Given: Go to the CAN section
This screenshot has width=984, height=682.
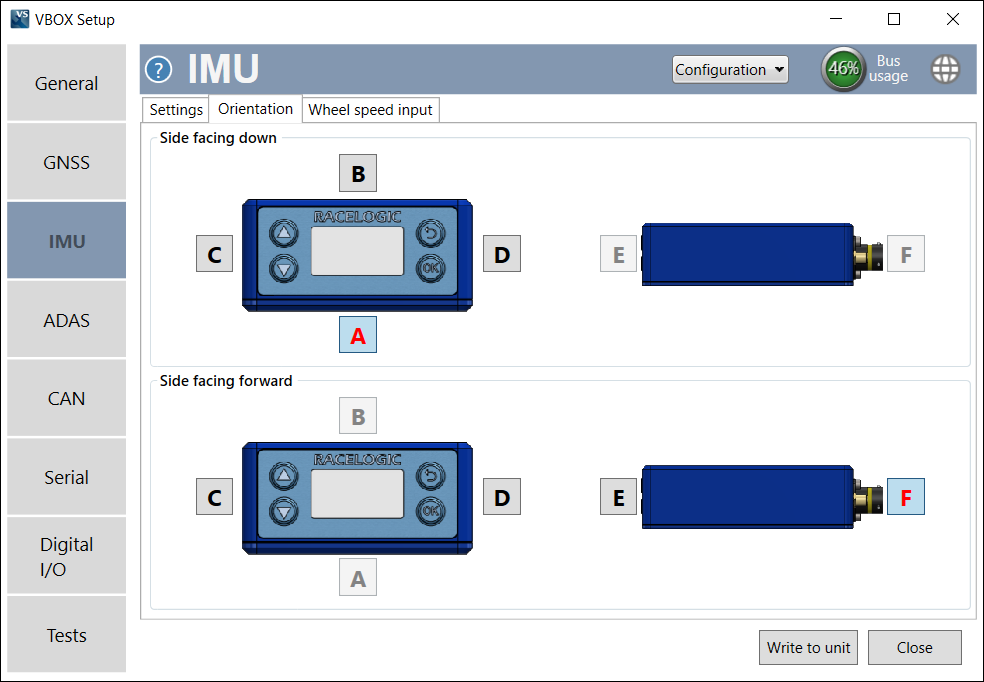Looking at the screenshot, I should 66,397.
